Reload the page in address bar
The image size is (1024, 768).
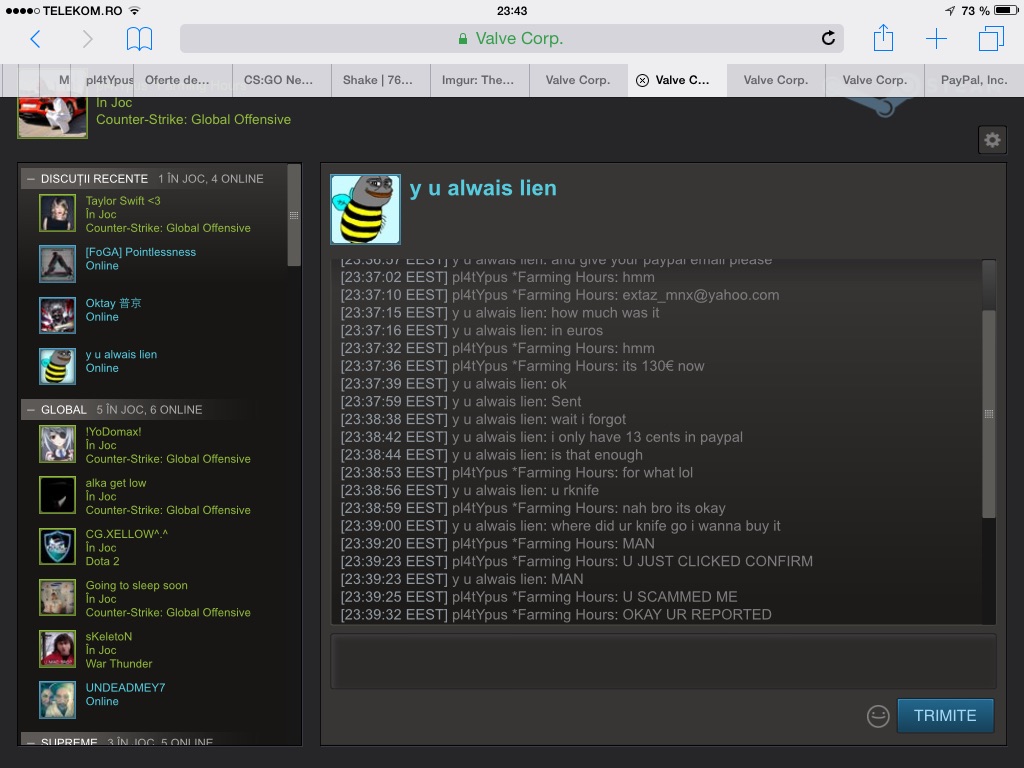828,39
